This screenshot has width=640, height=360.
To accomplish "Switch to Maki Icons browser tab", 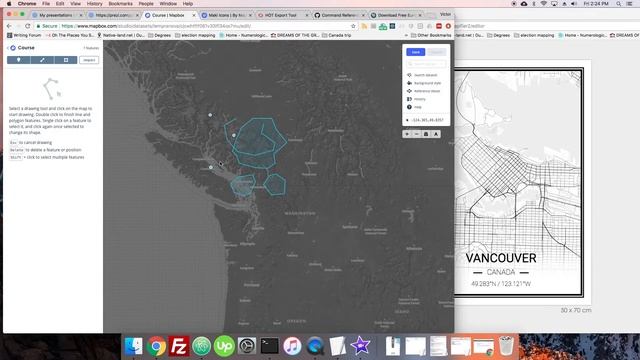I will tap(226, 15).
